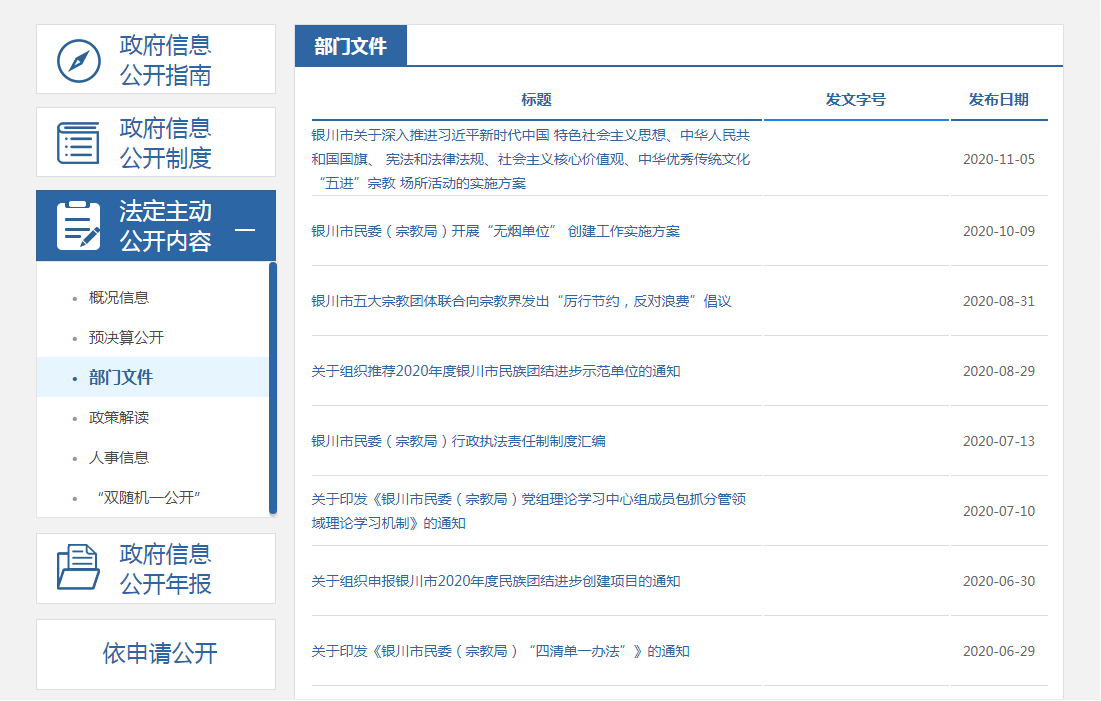Open document about "五进"宗教场所活动实施方案

click(x=531, y=159)
